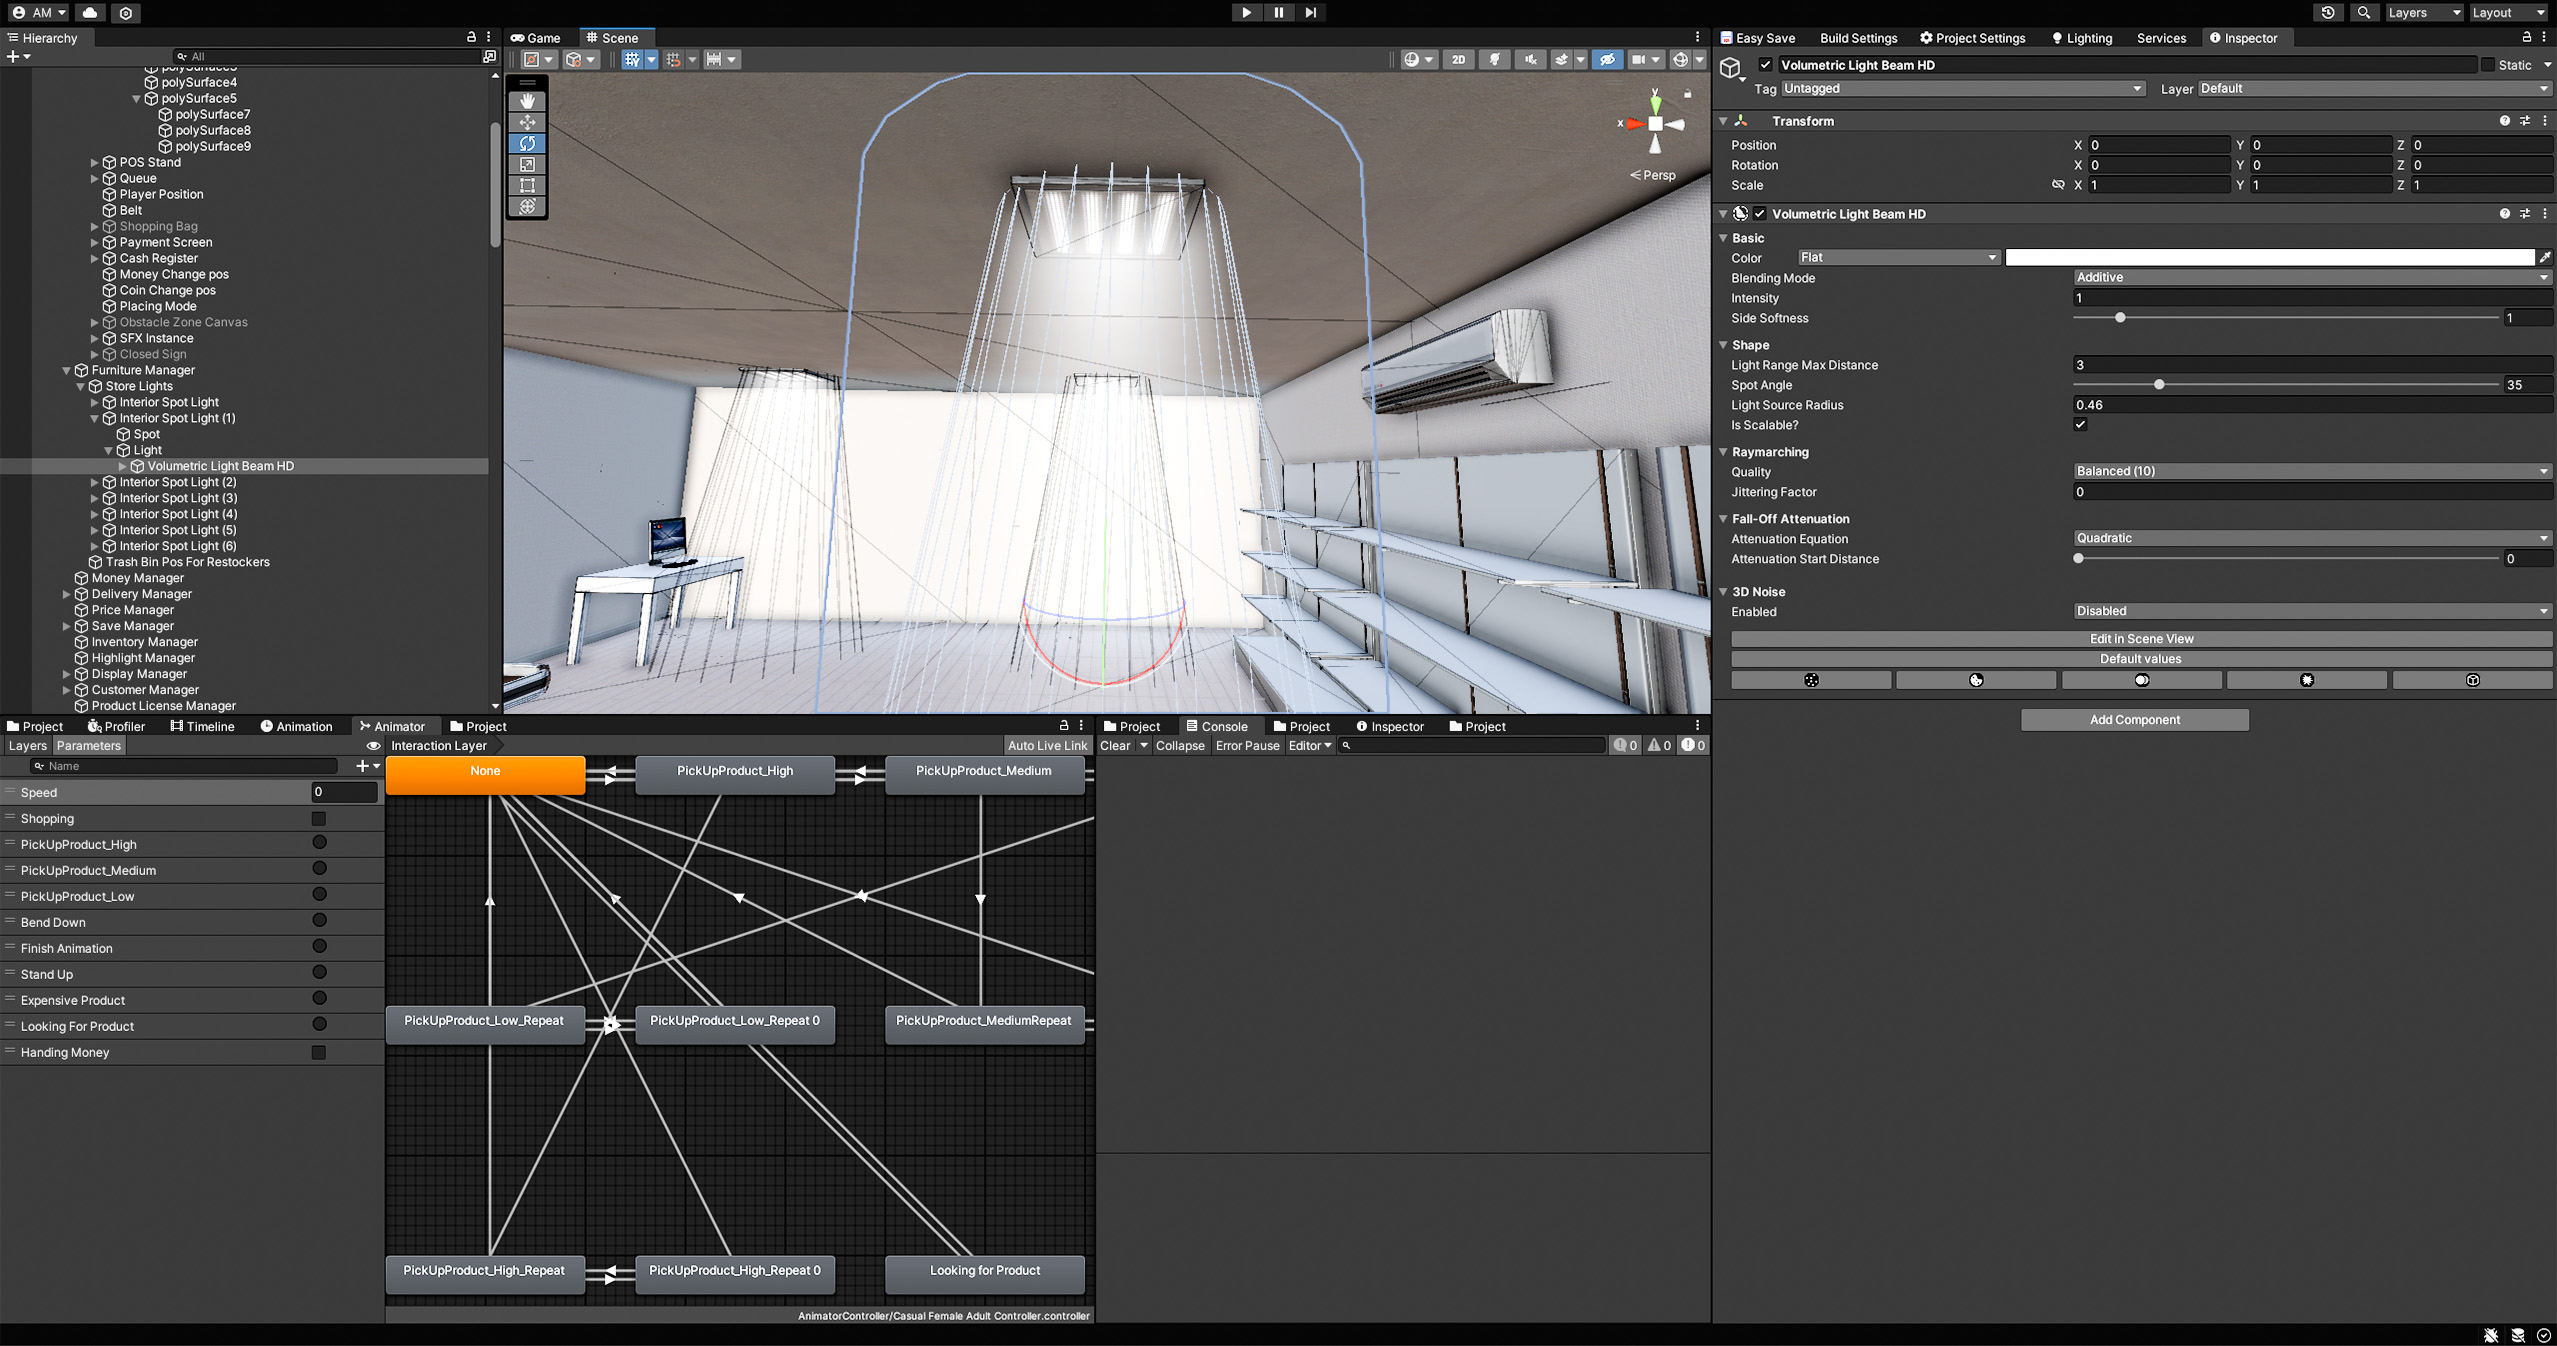The image size is (2557, 1346).
Task: Select the Hand (View) tool in Scene
Action: click(x=527, y=101)
